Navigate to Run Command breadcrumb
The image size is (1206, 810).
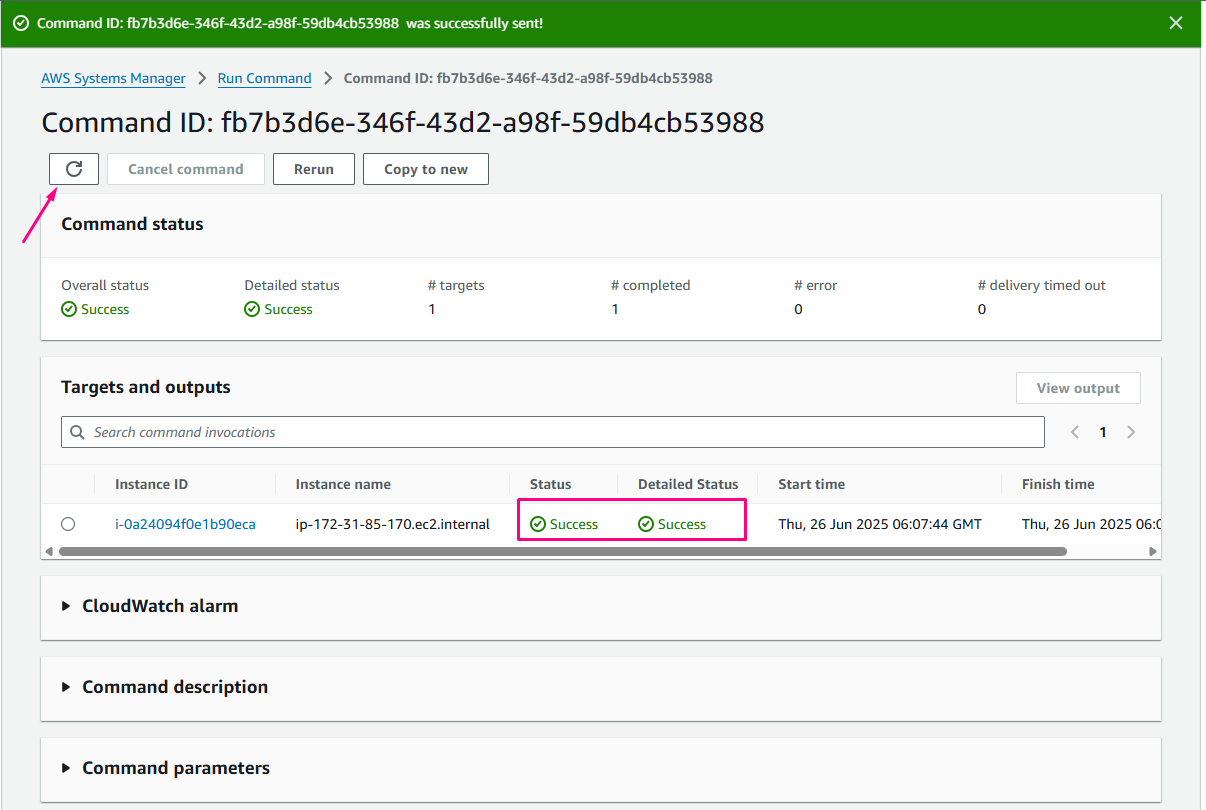click(264, 78)
